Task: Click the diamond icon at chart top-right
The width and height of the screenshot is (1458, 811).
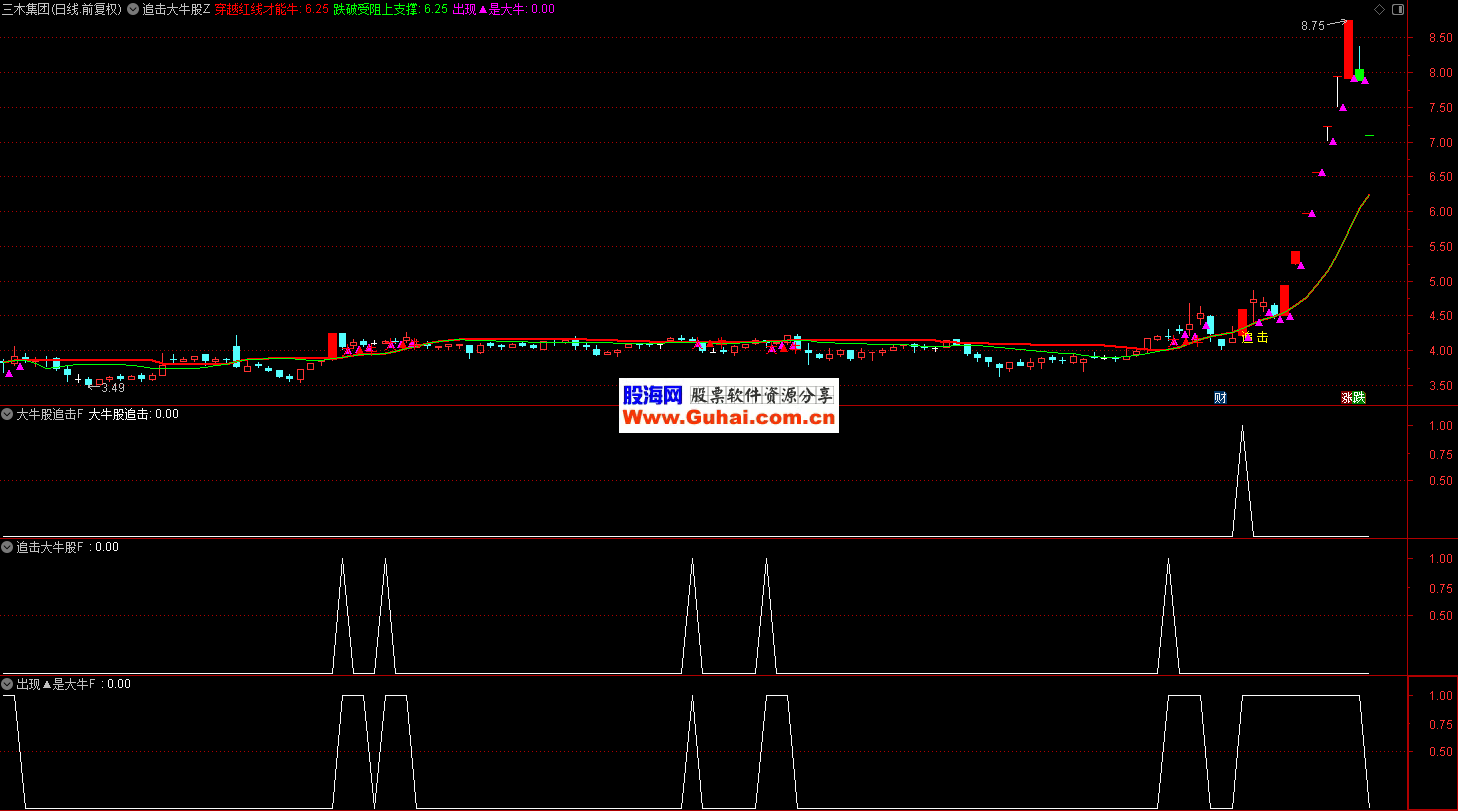Action: coord(1380,9)
